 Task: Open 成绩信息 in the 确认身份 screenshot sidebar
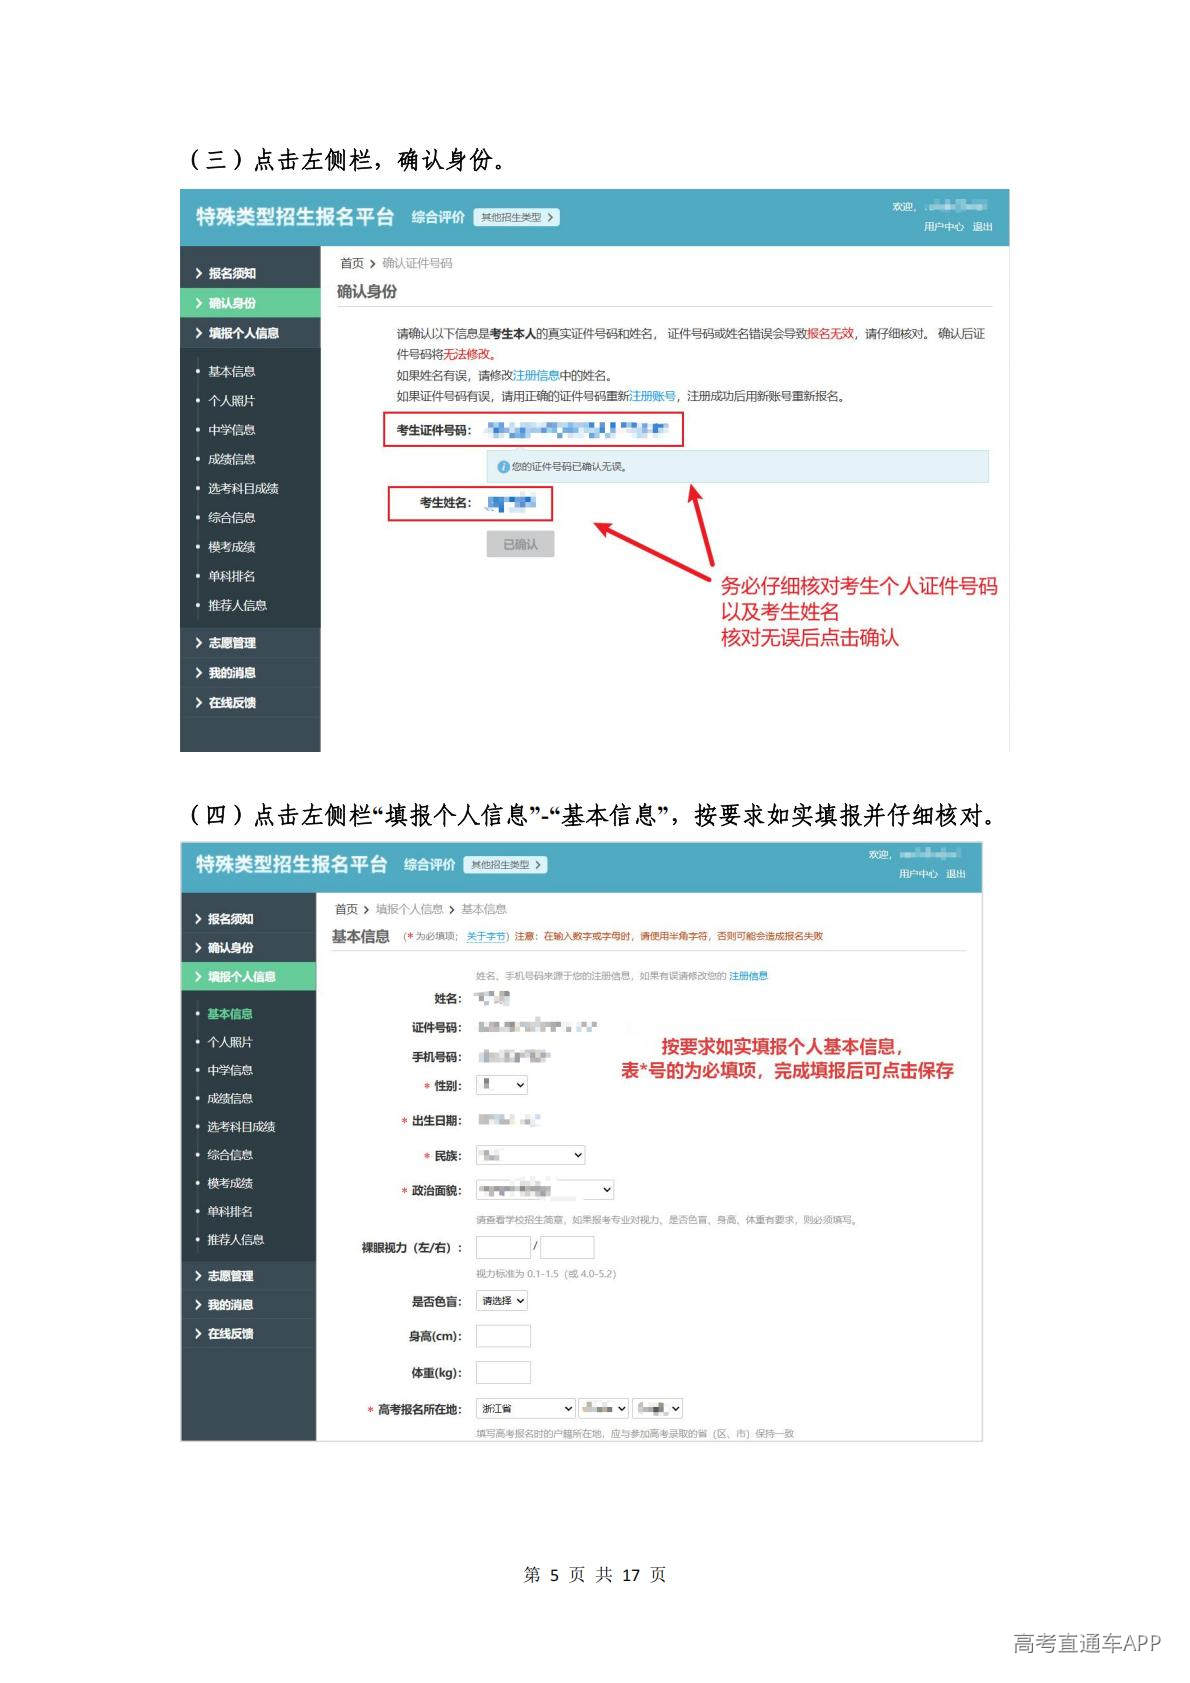tap(231, 459)
